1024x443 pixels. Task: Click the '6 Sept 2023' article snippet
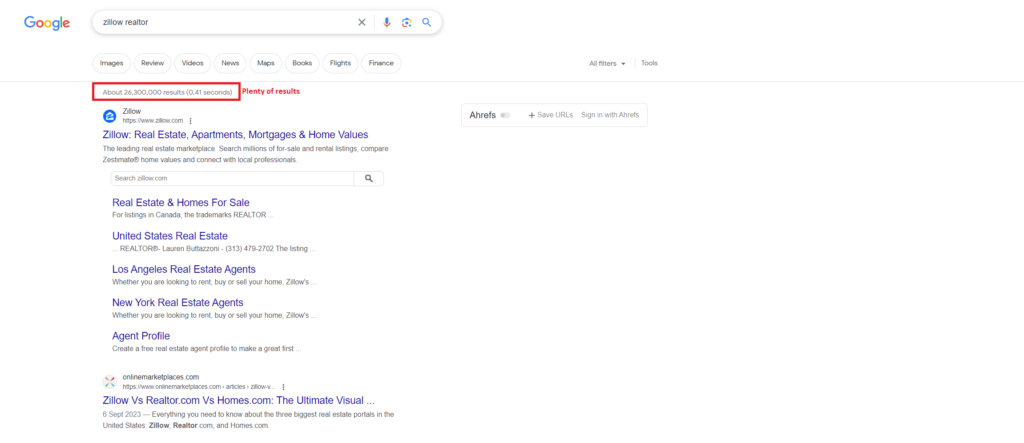[x=248, y=419]
